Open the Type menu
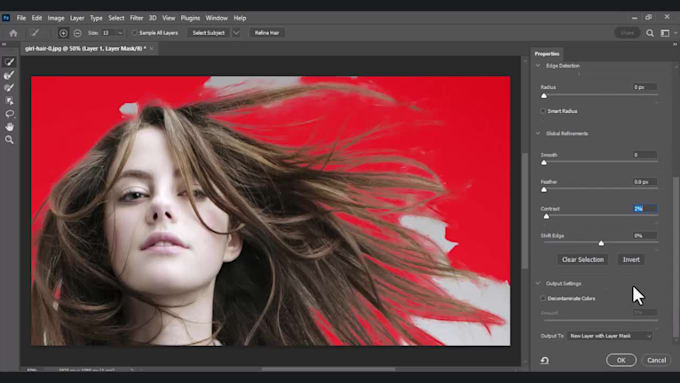Image resolution: width=680 pixels, height=383 pixels. coord(96,18)
